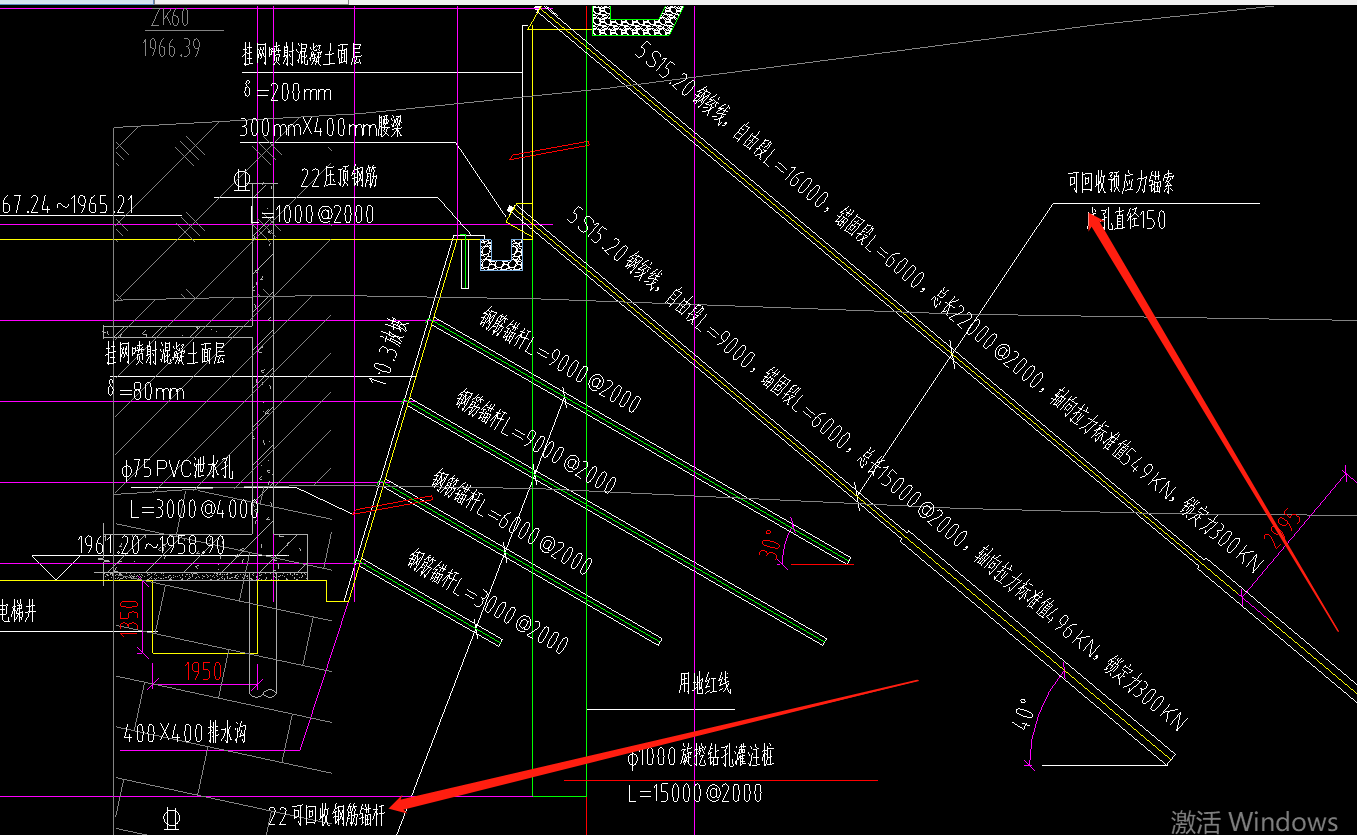Select 挂网喷射混凝土面层 label above δ=80mm
1357x835 pixels.
(166, 354)
